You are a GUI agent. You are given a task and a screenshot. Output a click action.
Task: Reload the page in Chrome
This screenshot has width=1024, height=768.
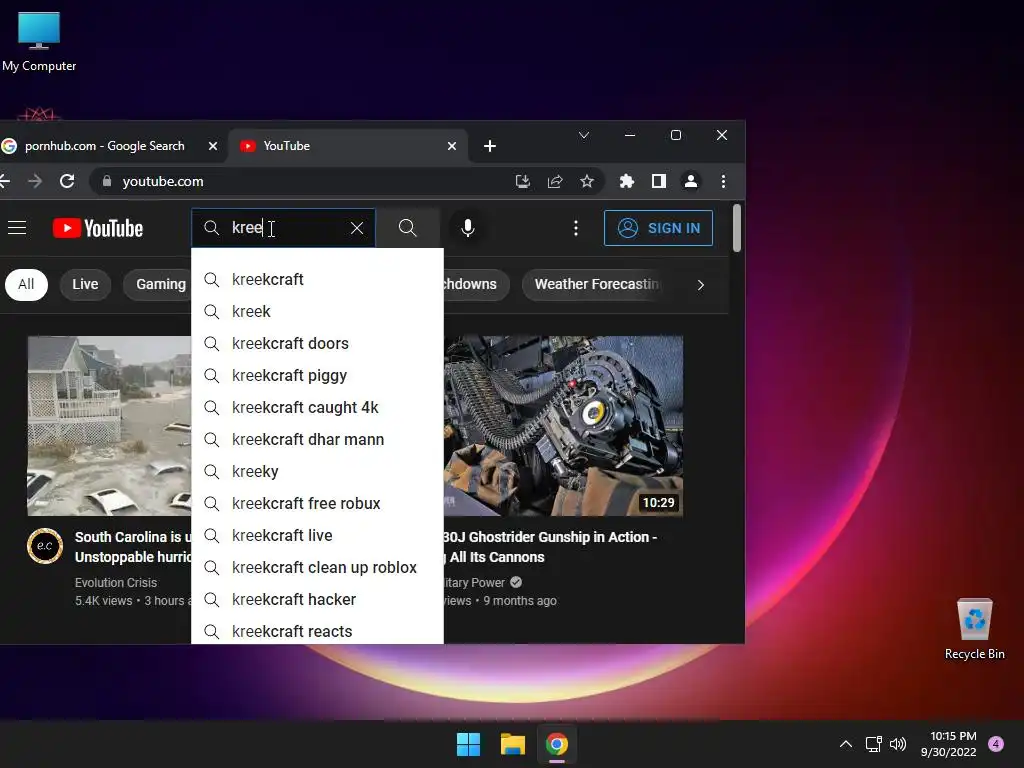(x=67, y=181)
